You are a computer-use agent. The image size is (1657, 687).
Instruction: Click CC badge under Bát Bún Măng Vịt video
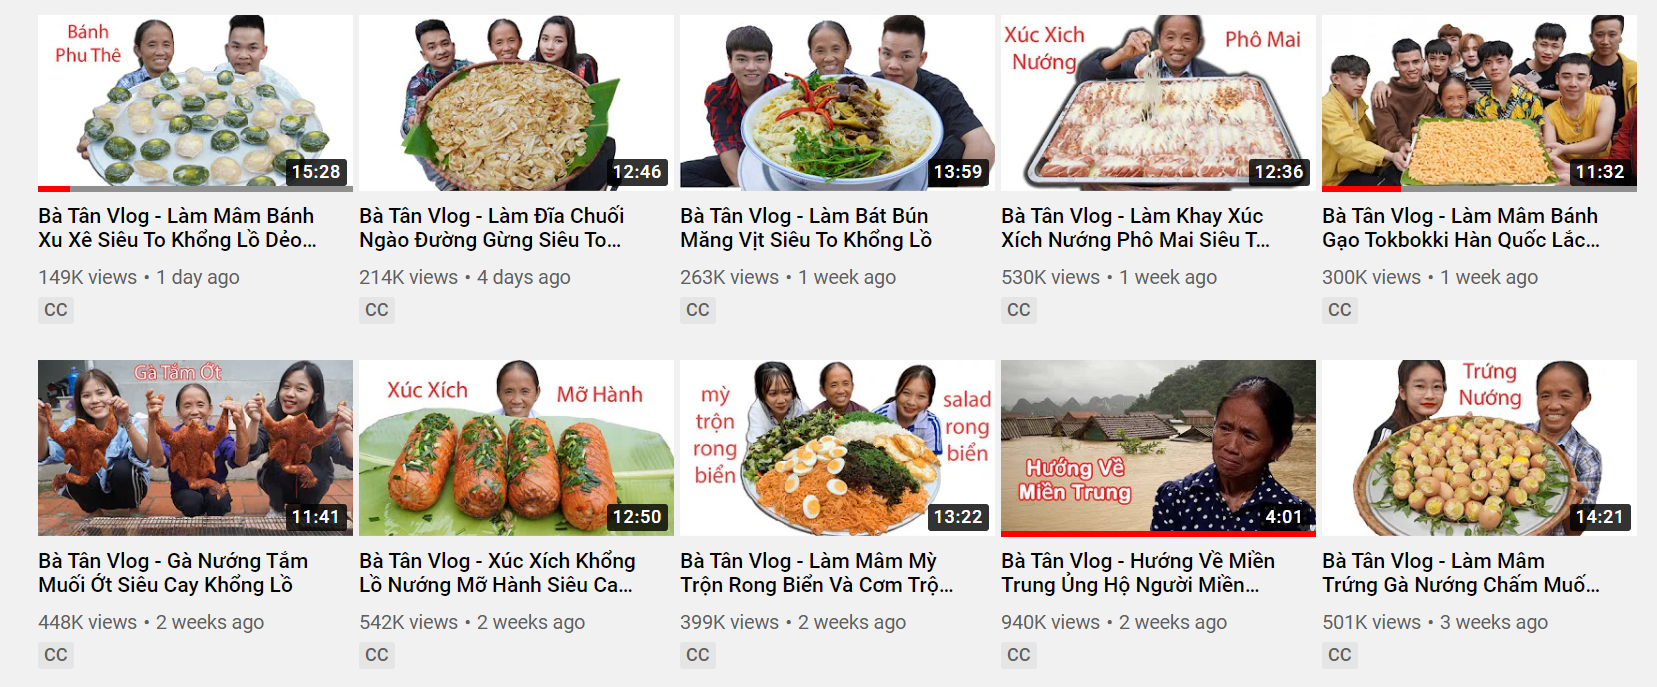[698, 310]
